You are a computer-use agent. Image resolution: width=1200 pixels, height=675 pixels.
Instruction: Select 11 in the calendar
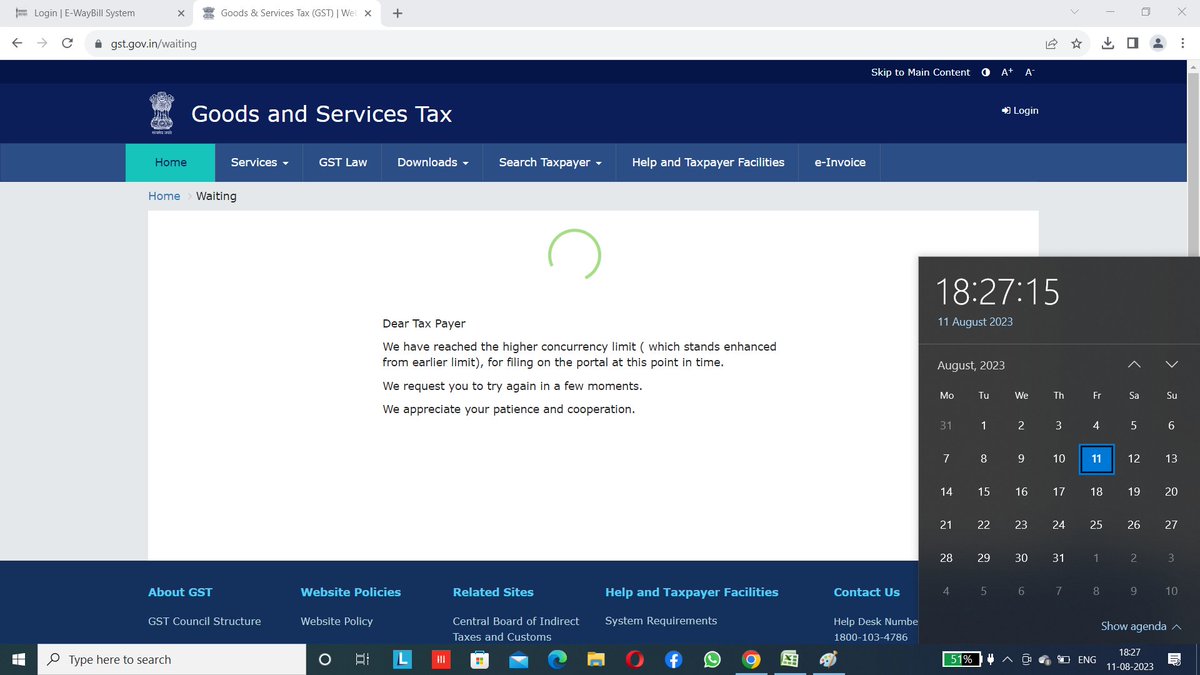tap(1096, 458)
